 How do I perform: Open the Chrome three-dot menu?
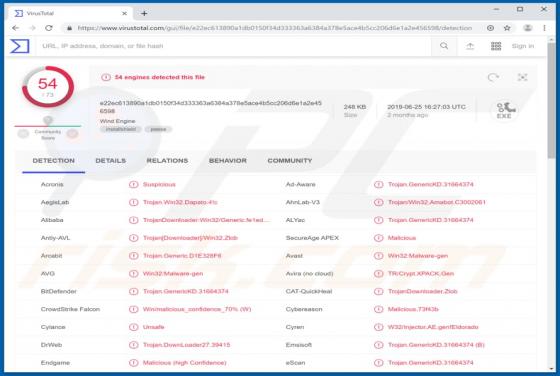tap(544, 28)
